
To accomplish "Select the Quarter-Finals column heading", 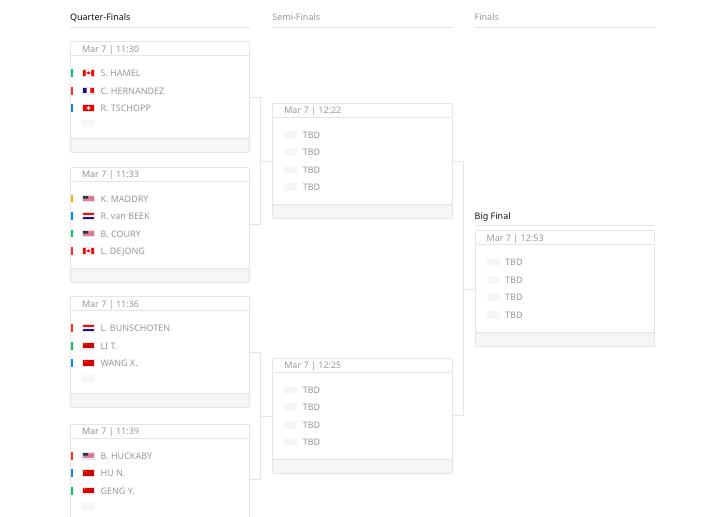I will pyautogui.click(x=100, y=17).
